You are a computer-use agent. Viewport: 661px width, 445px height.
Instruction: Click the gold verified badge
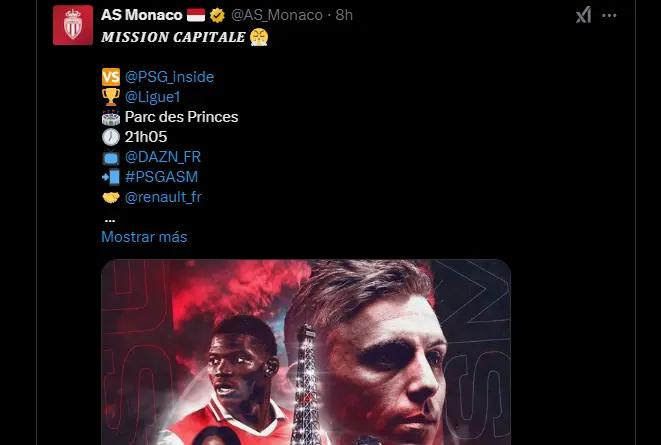217,15
